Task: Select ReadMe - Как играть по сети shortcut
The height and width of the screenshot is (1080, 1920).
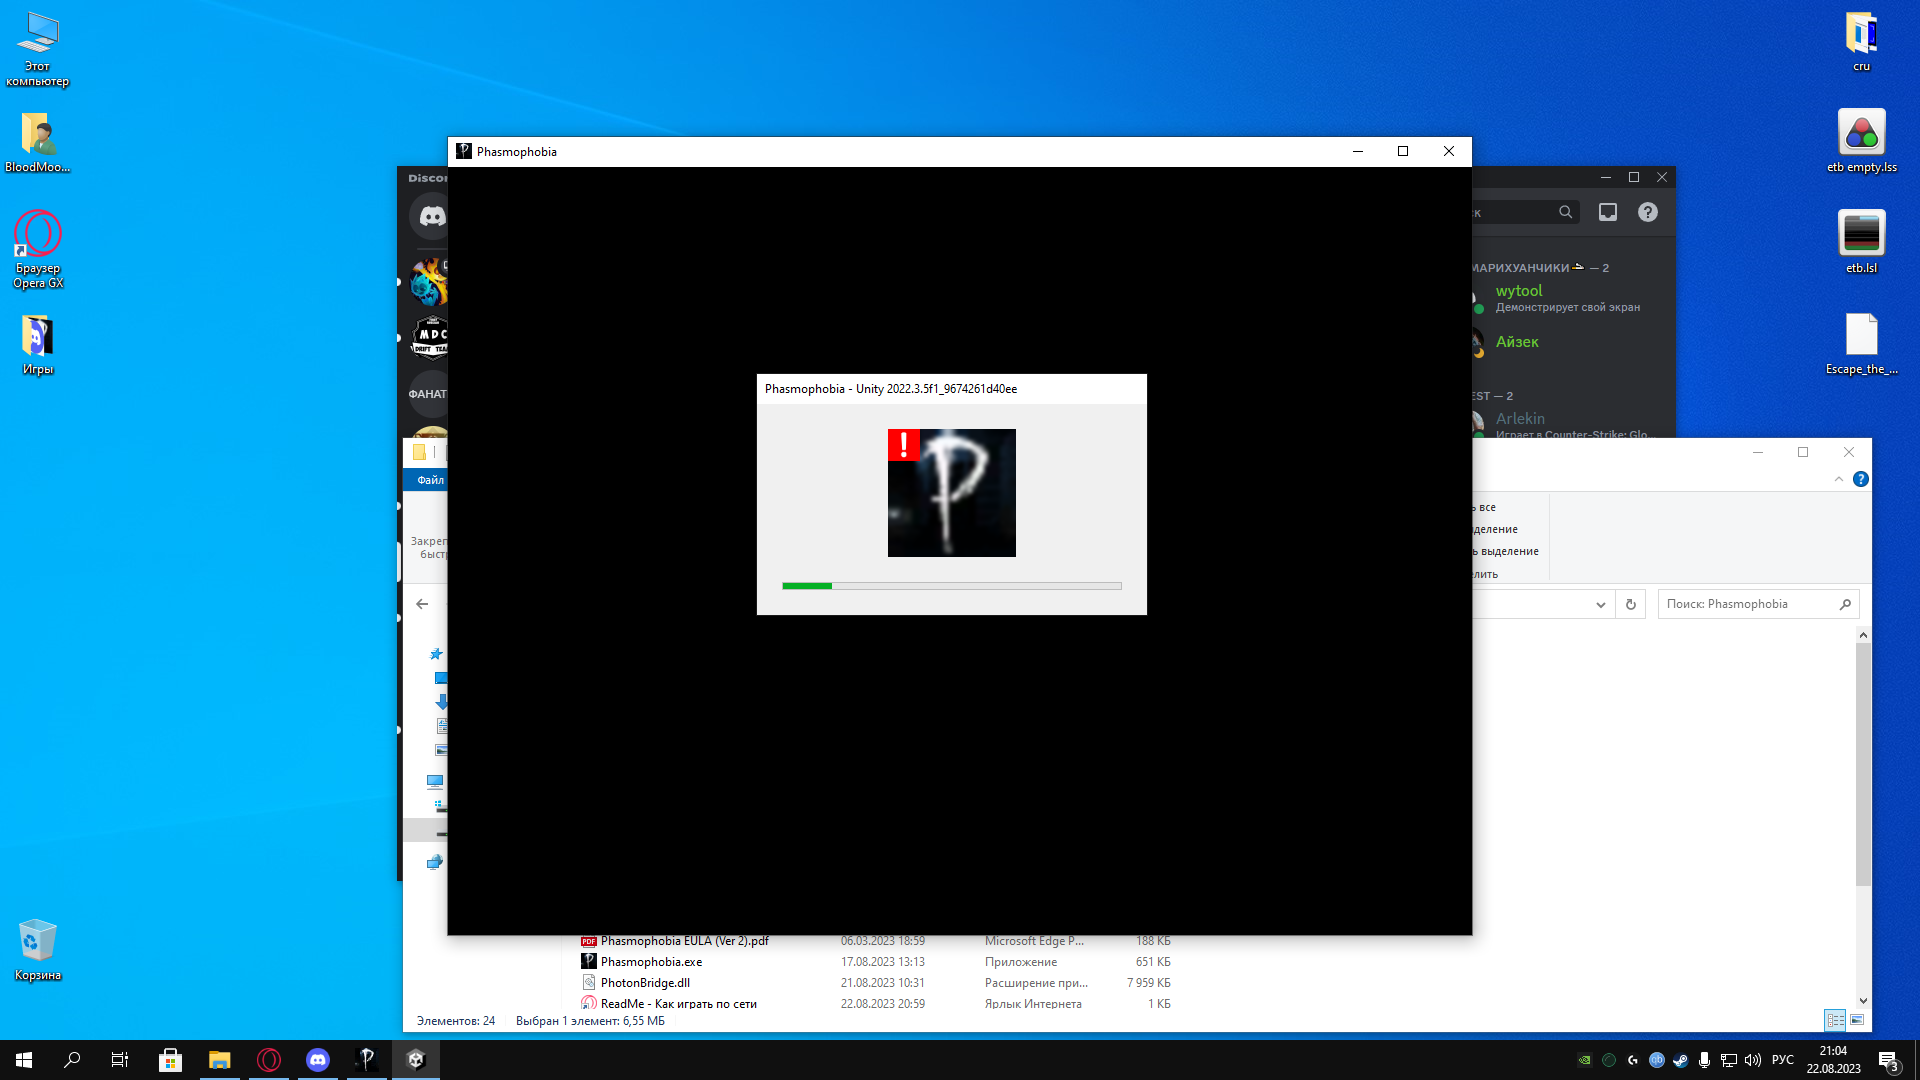Action: [x=678, y=1004]
